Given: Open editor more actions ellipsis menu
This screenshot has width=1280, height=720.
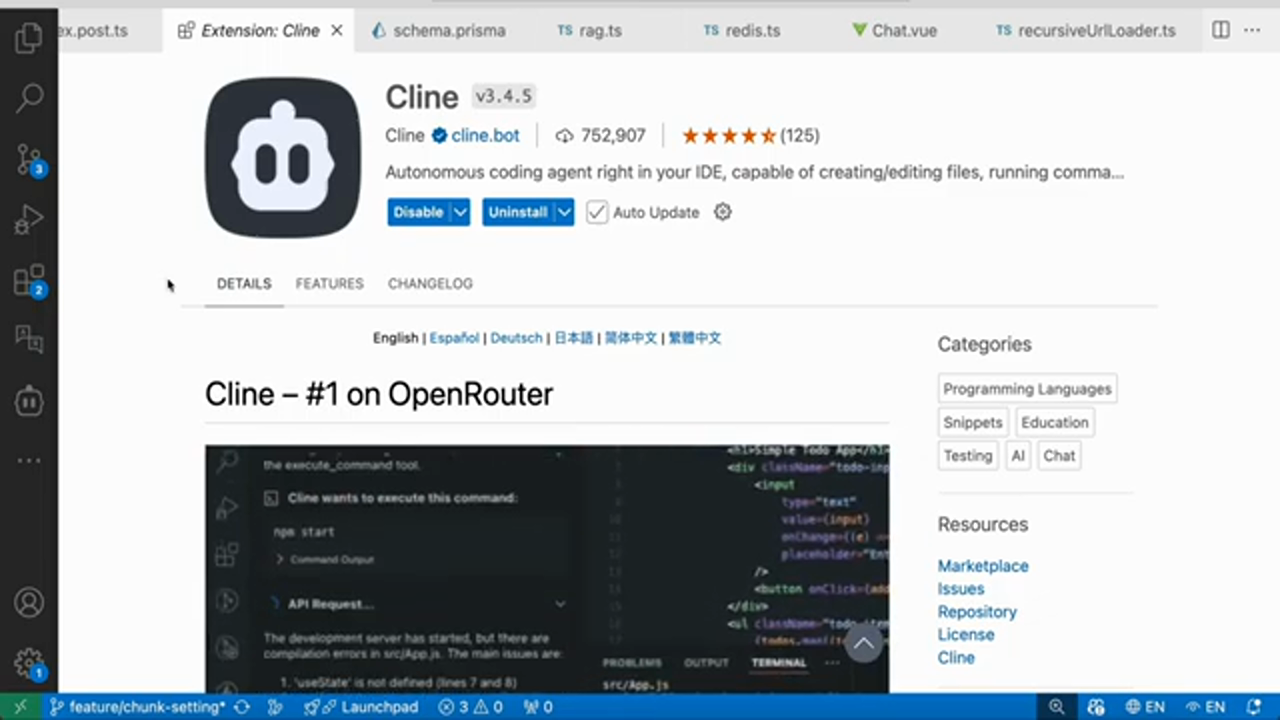Looking at the screenshot, I should (x=1252, y=30).
